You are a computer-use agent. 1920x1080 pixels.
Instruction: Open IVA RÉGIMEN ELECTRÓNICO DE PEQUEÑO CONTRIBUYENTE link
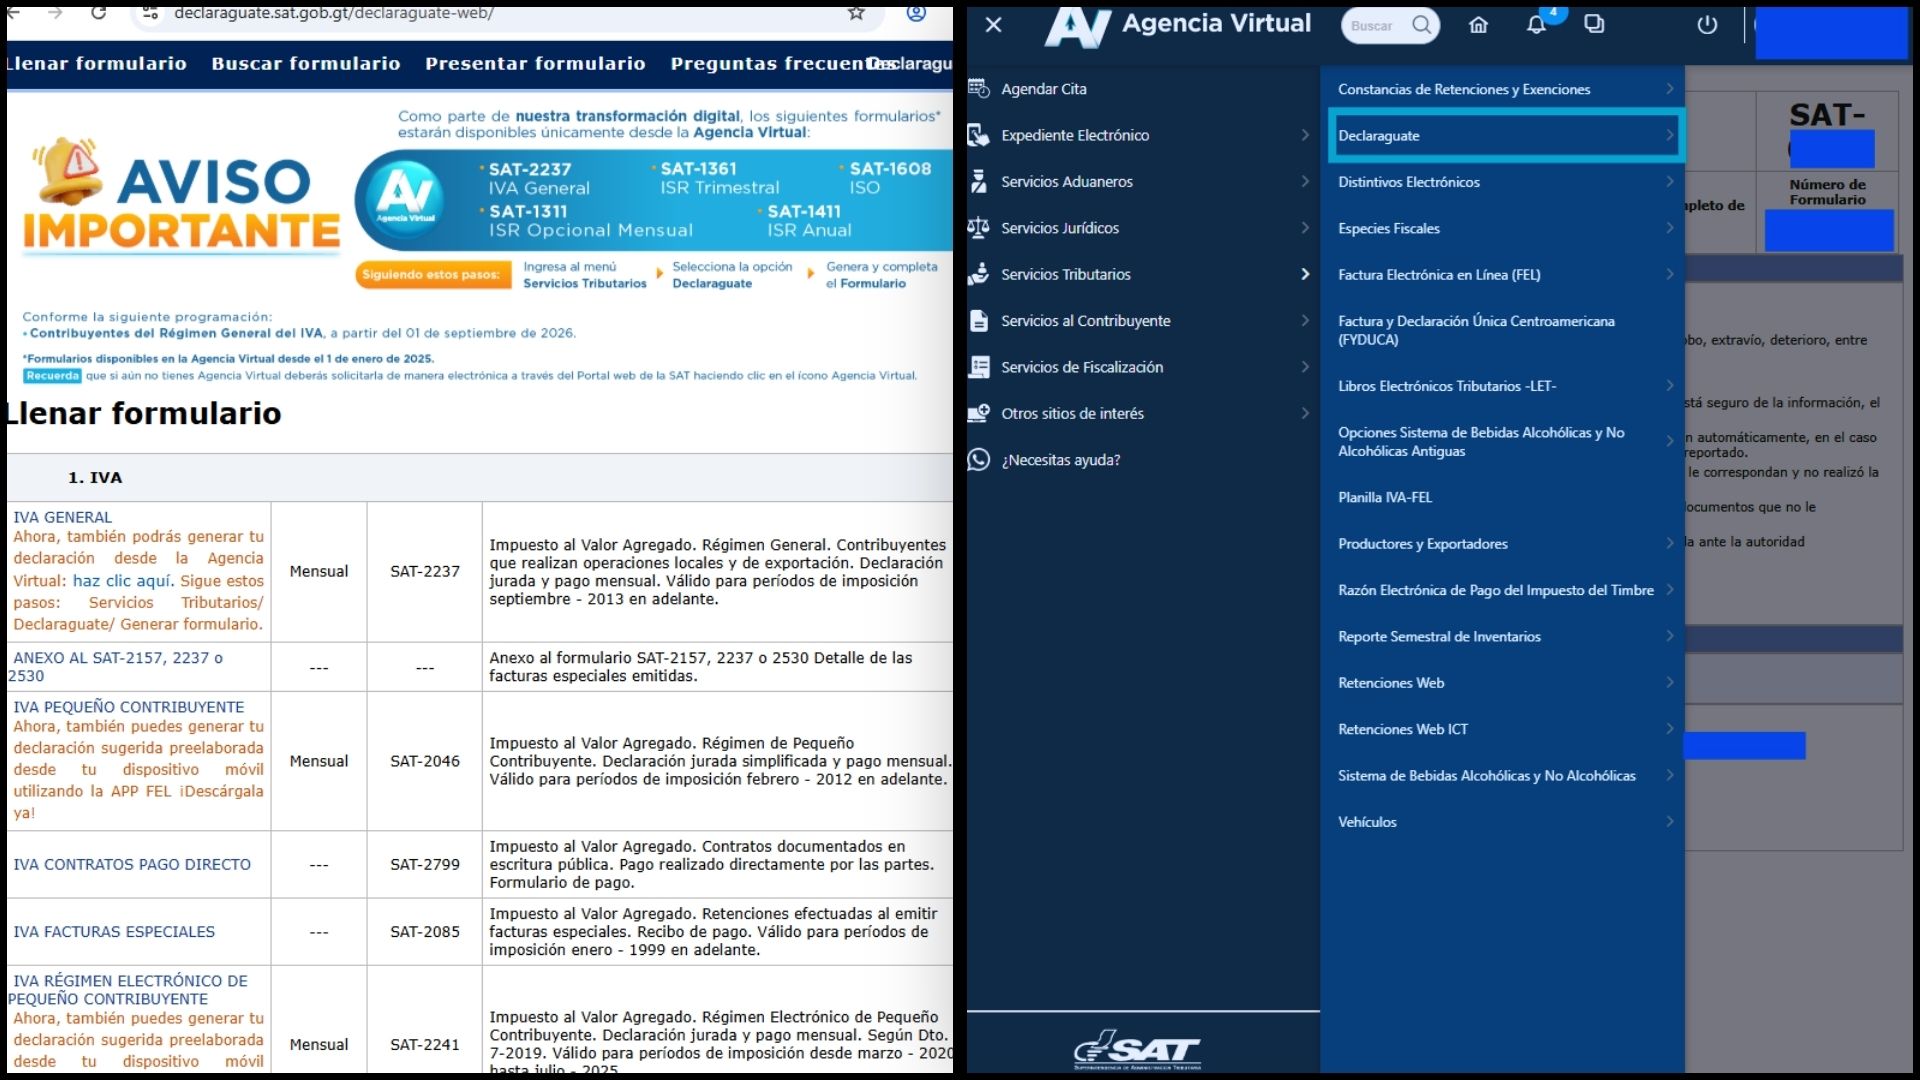(128, 989)
